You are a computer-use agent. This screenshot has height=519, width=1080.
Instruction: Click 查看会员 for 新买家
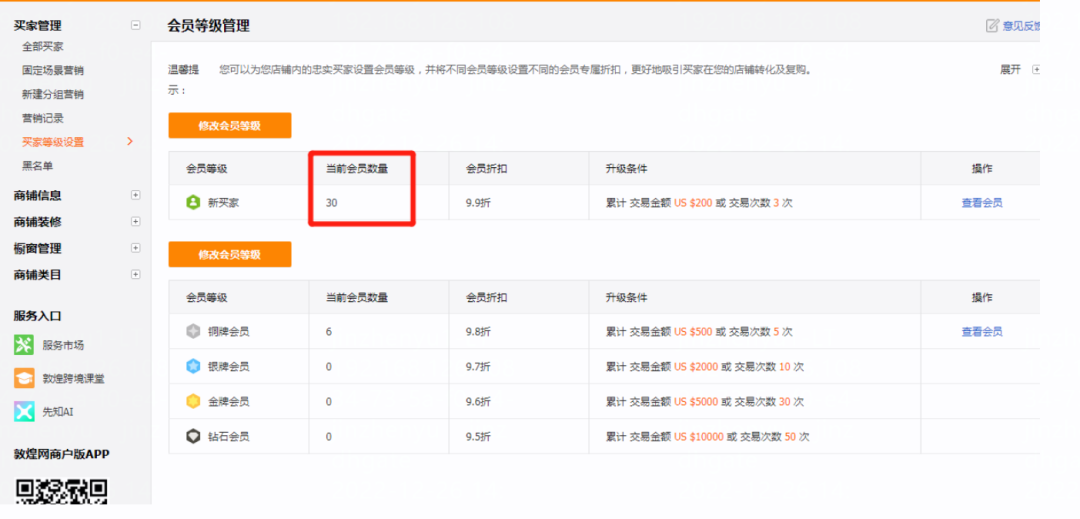tap(982, 202)
